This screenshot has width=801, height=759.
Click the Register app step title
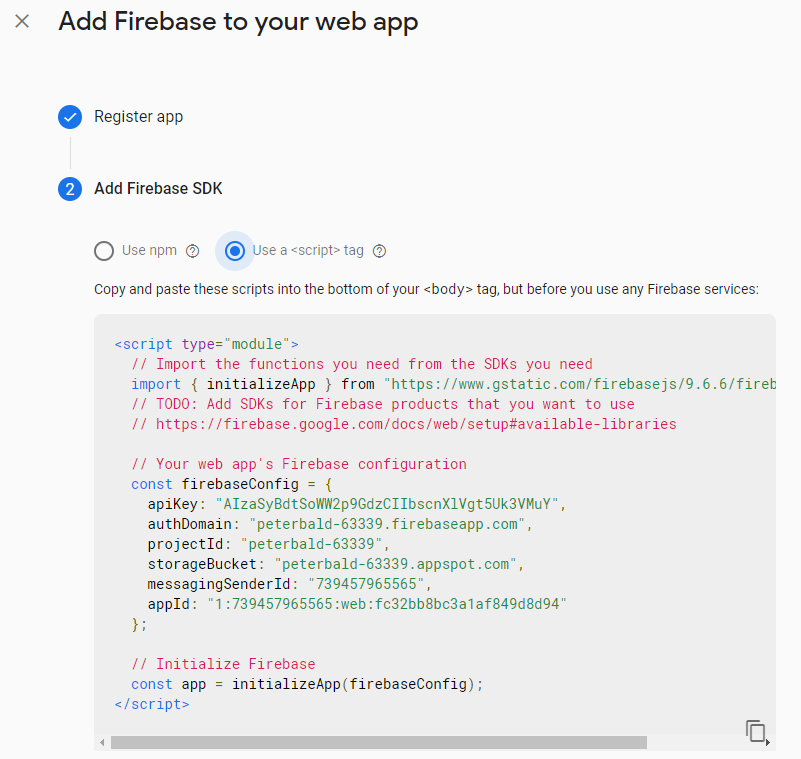point(138,117)
